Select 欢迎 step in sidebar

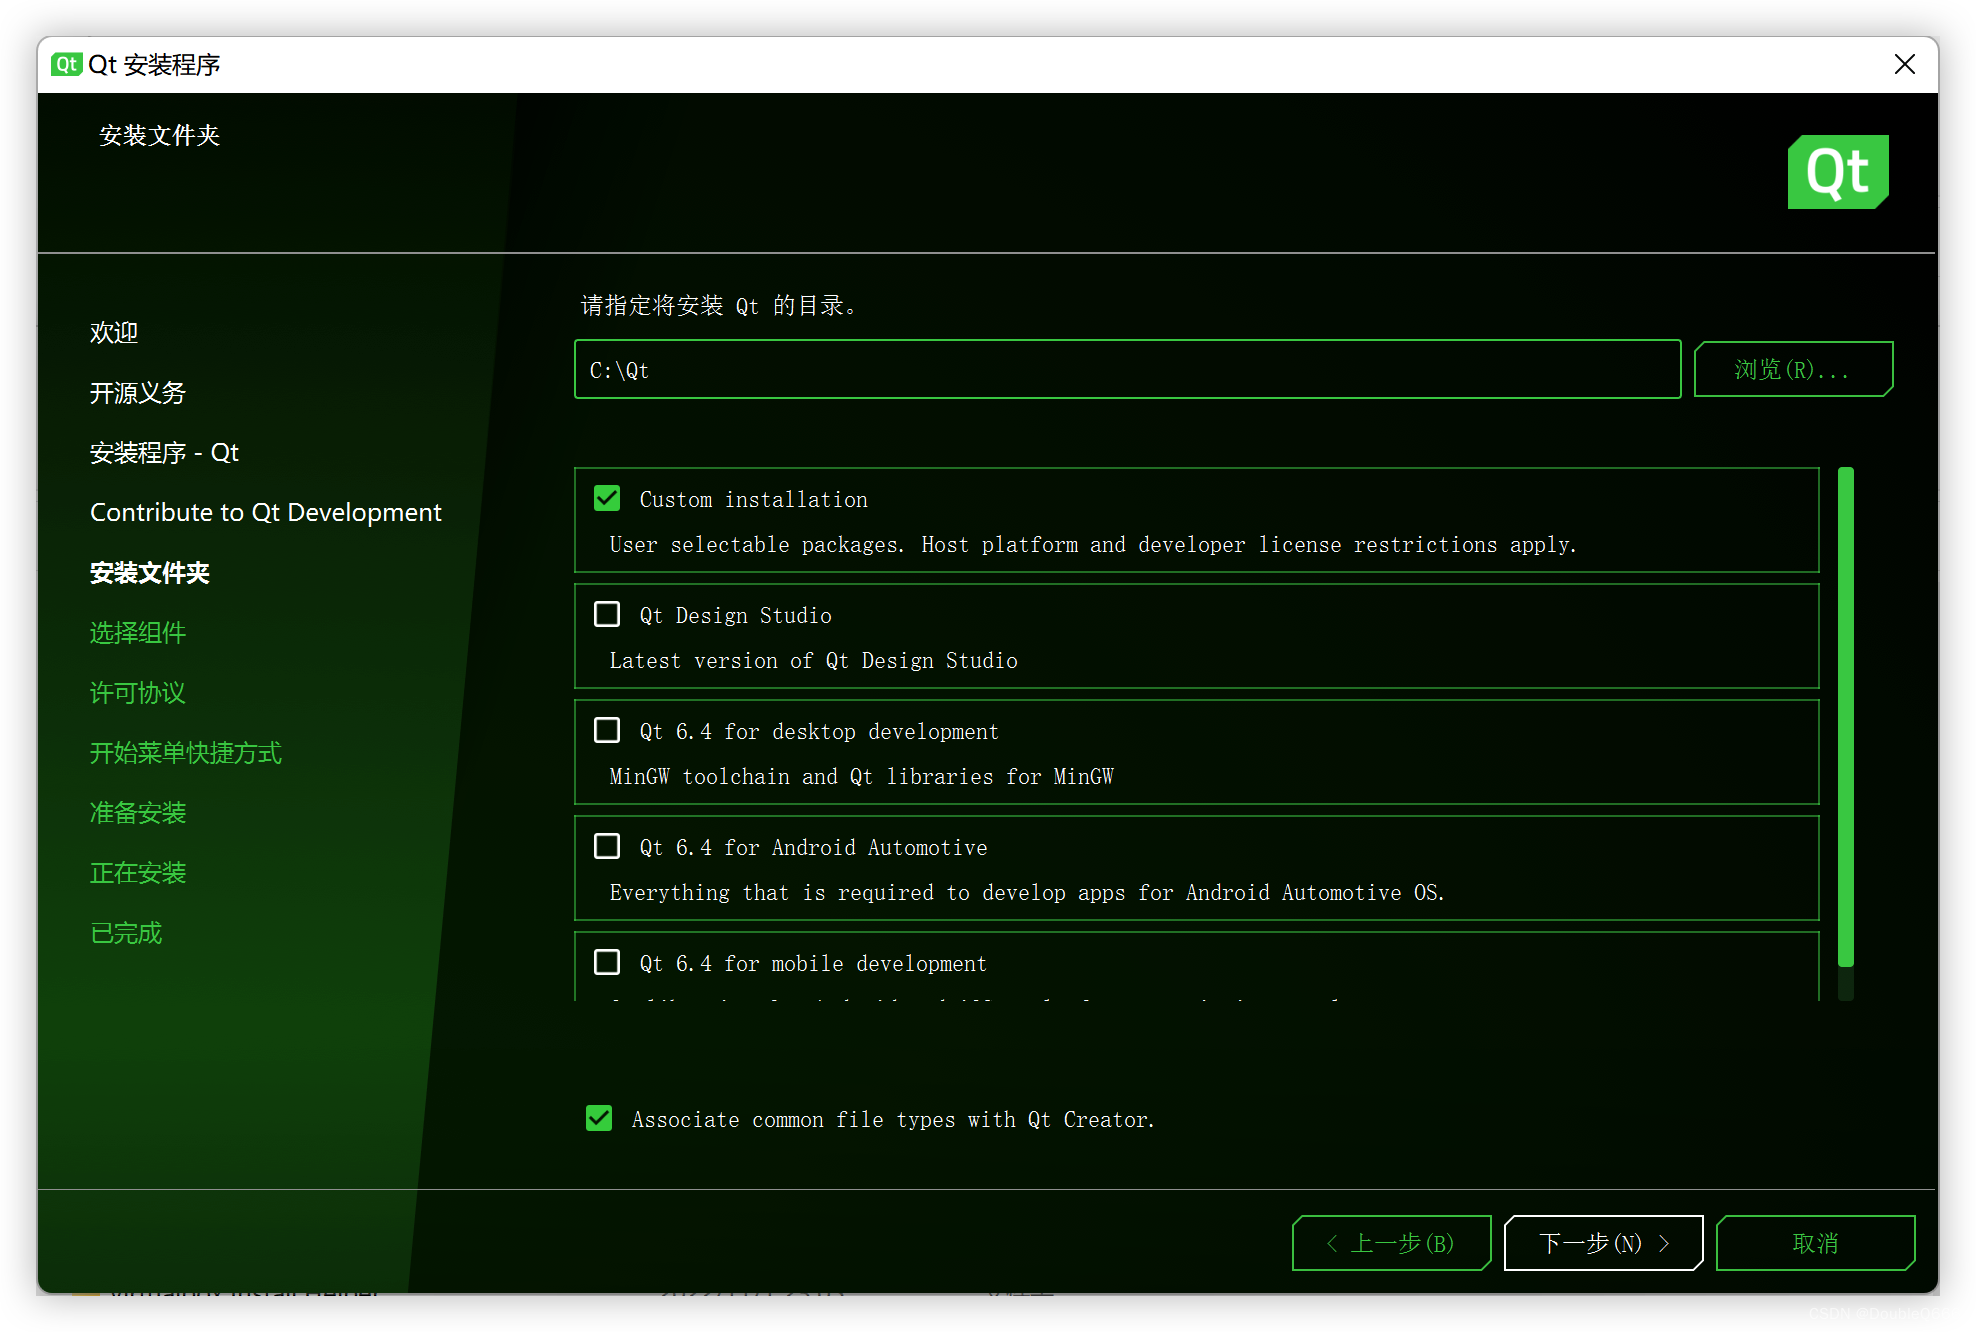pyautogui.click(x=114, y=333)
